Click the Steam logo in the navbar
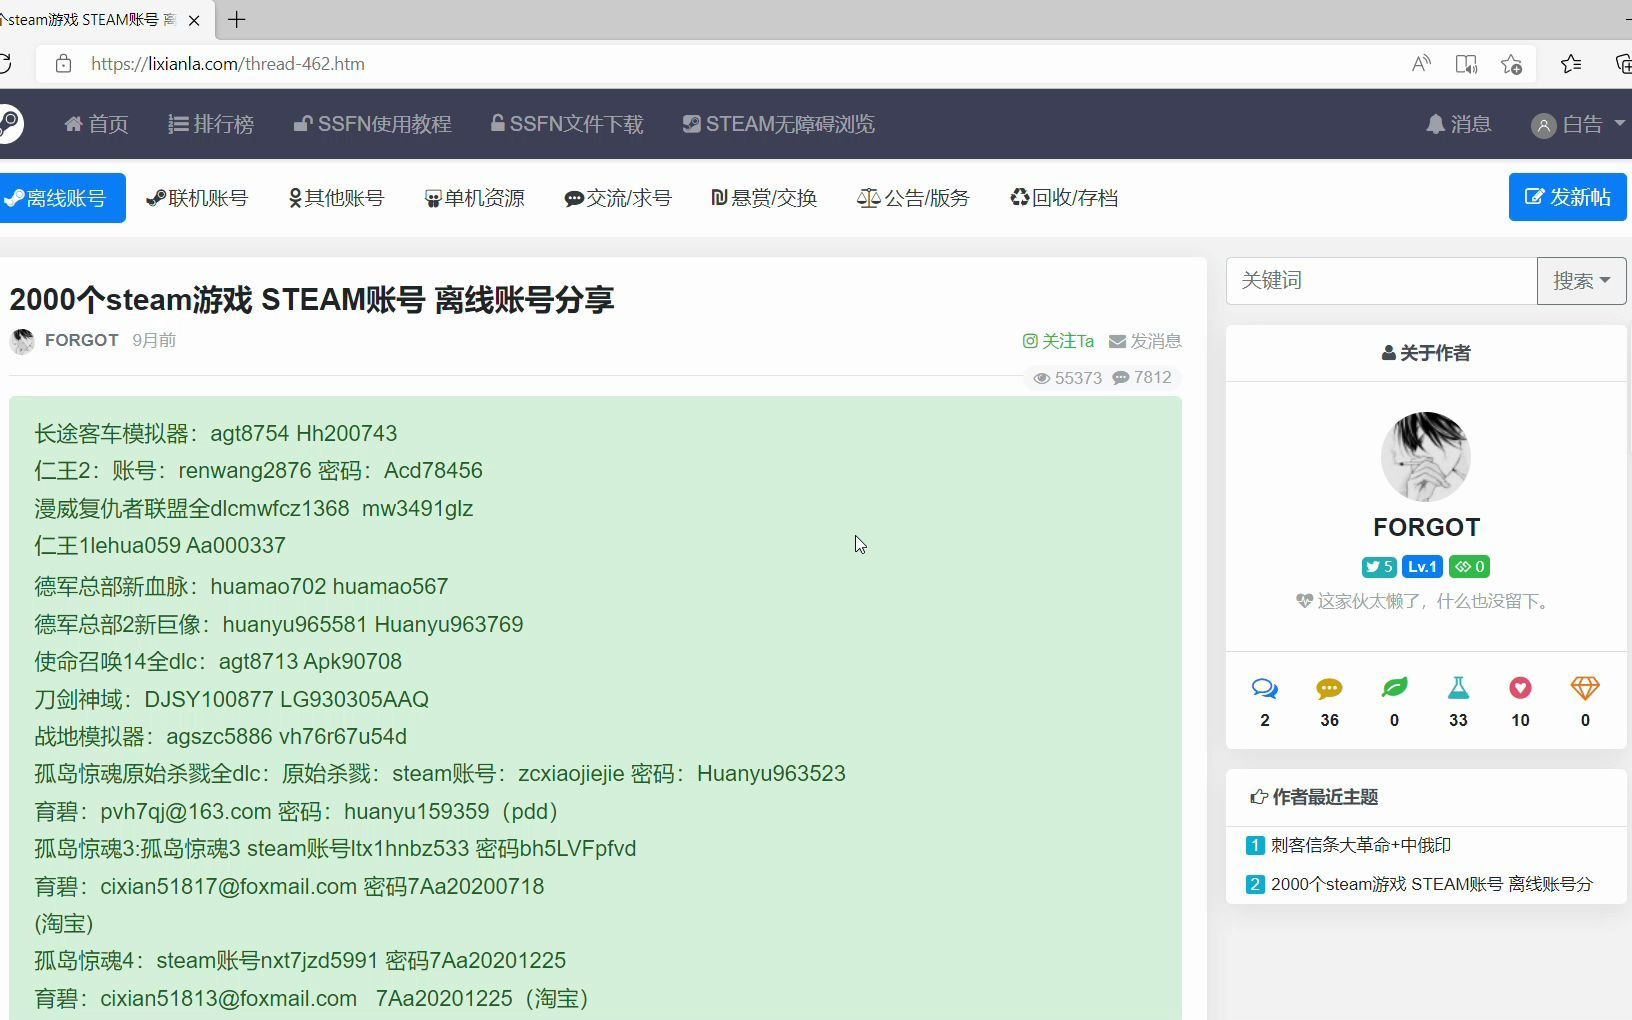This screenshot has height=1020, width=1632. click(x=10, y=124)
